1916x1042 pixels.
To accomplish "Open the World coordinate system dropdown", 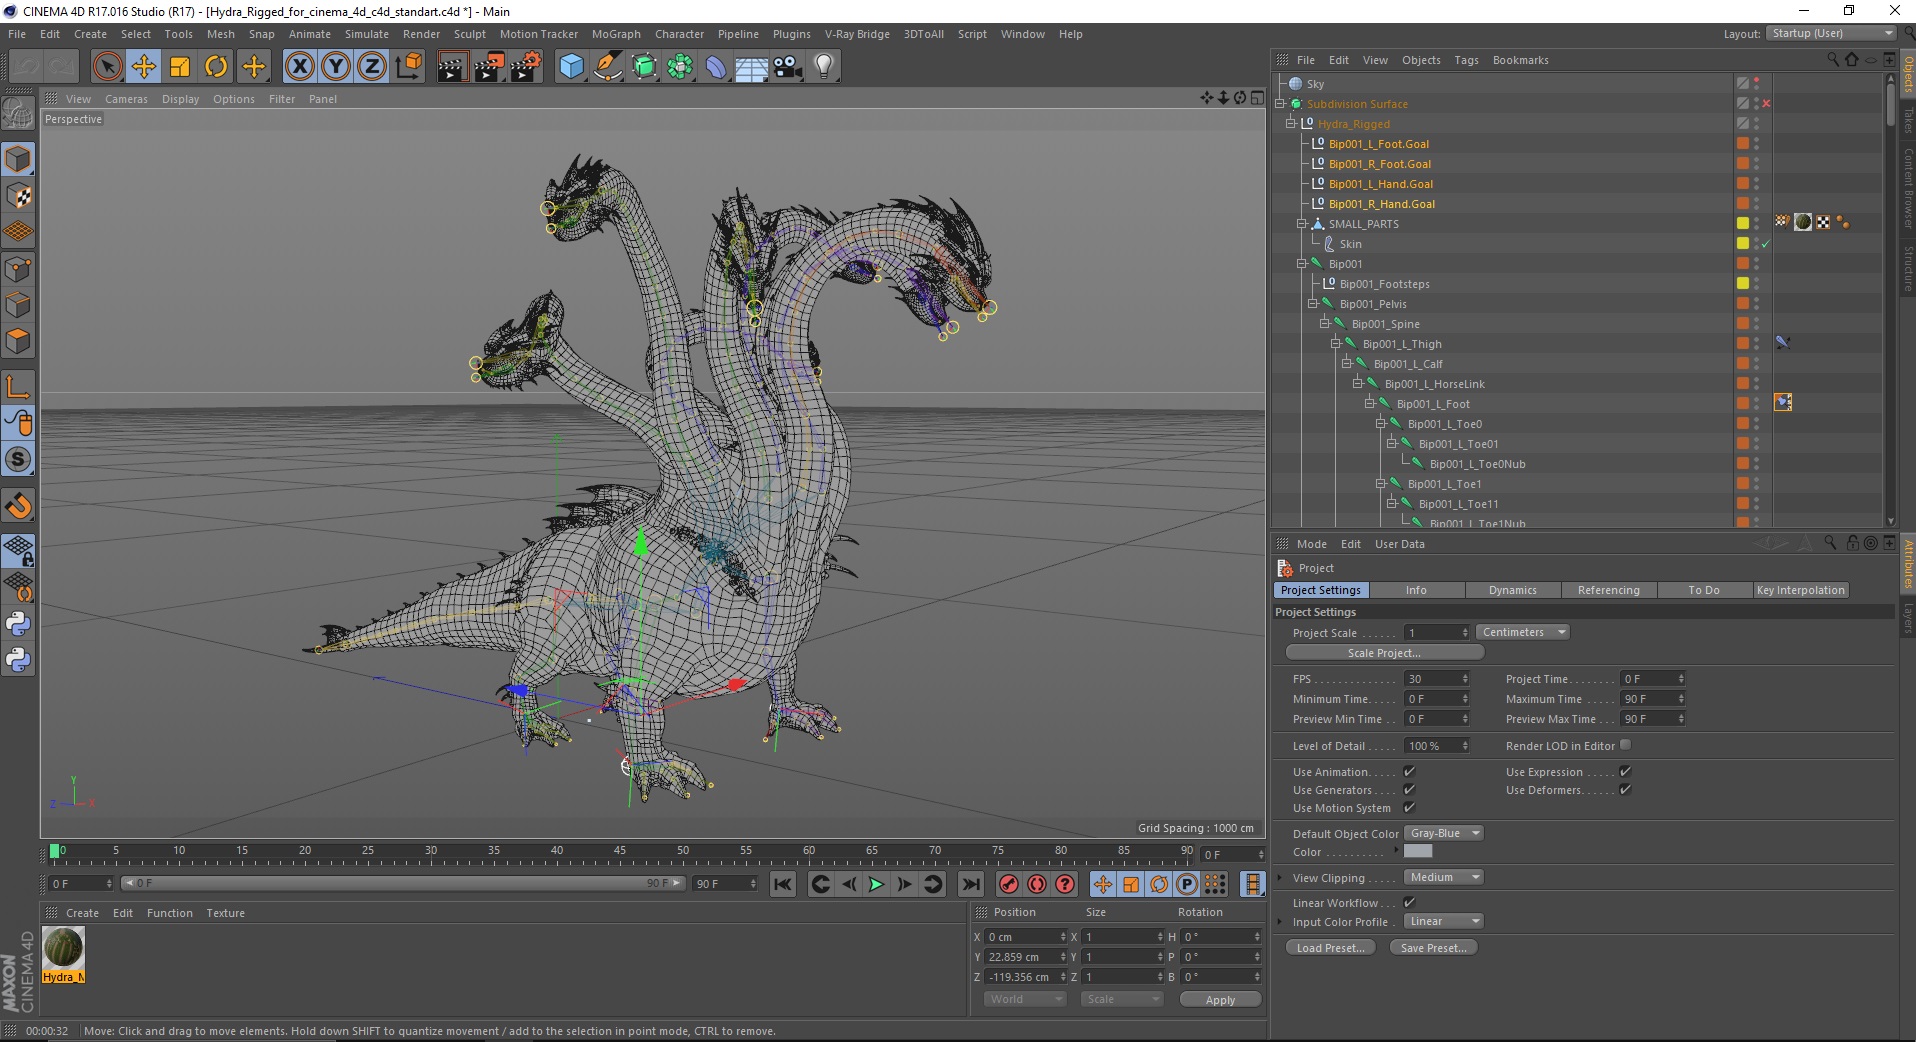I will pos(1025,999).
